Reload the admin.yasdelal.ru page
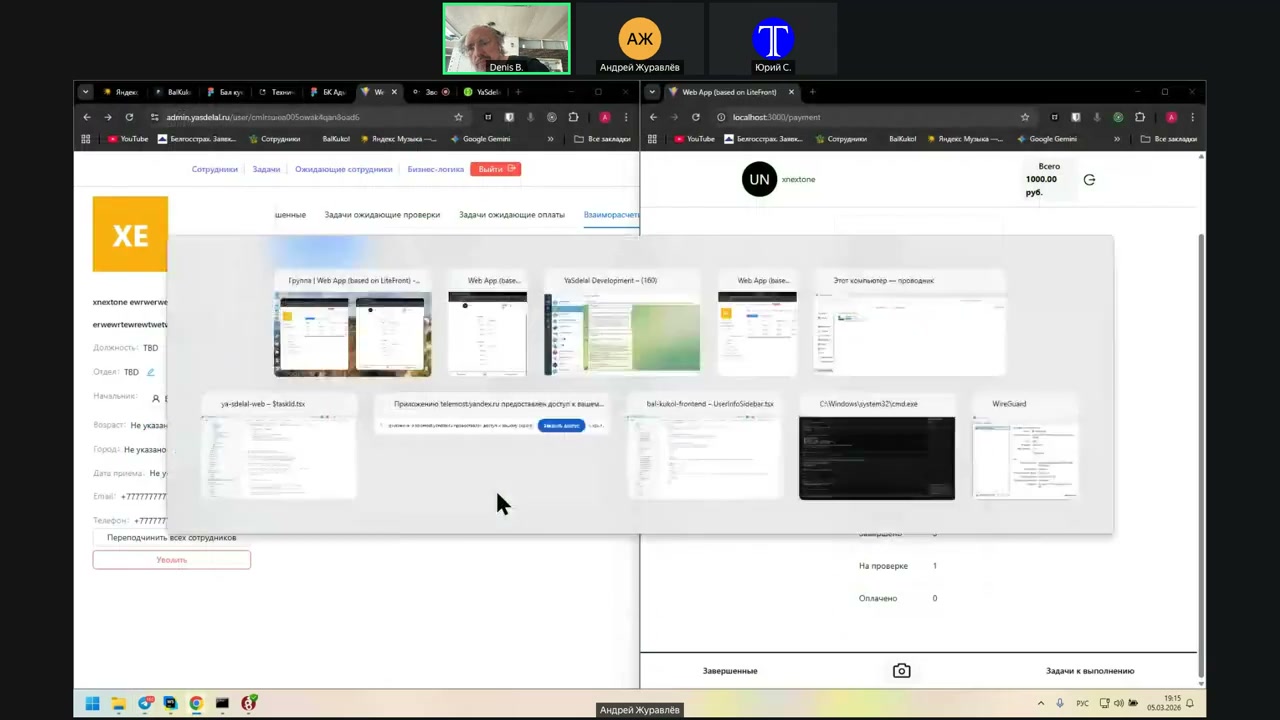The width and height of the screenshot is (1280, 720). (x=129, y=117)
